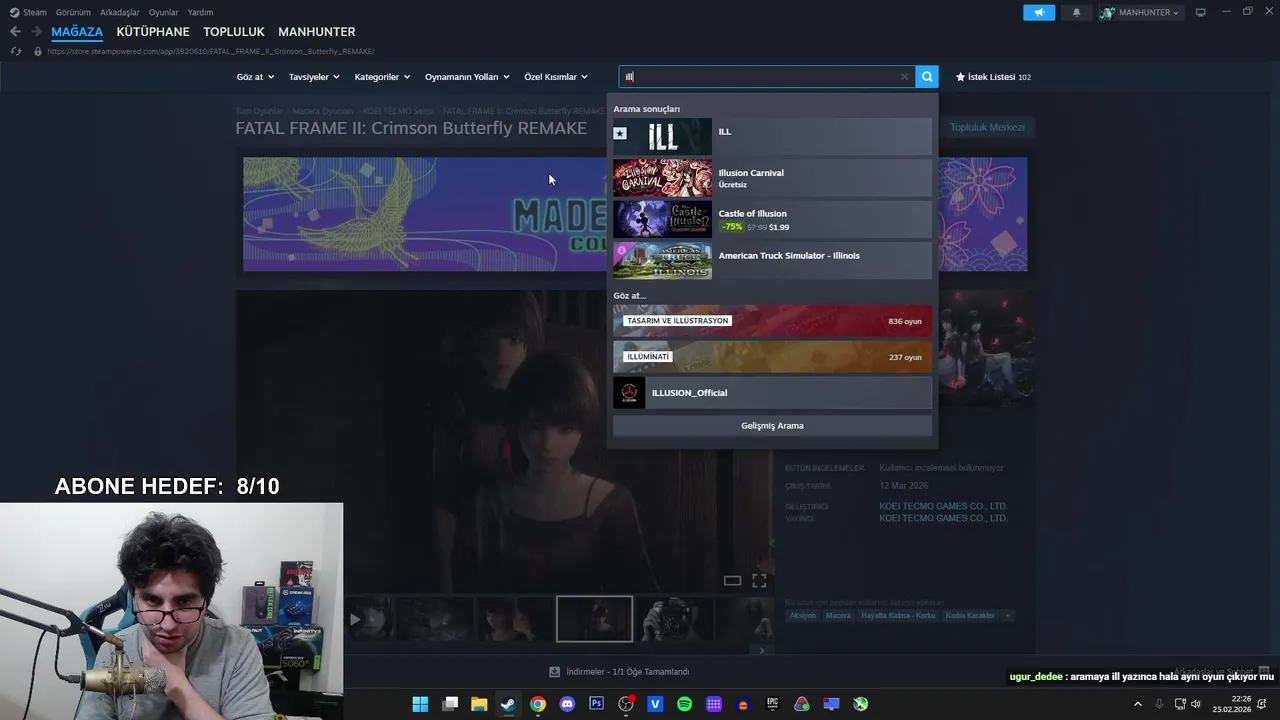Click the blue search magnifier button
The width and height of the screenshot is (1280, 720).
click(927, 77)
